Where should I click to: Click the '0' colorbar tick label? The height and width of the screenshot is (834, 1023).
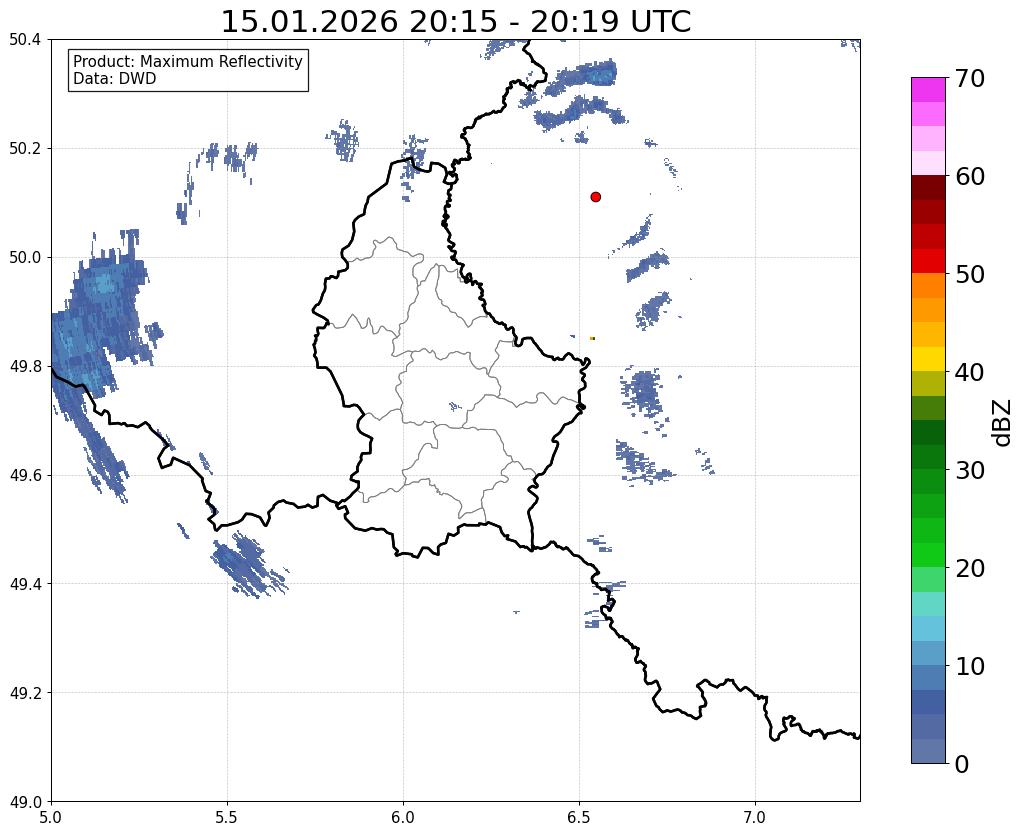coord(962,764)
